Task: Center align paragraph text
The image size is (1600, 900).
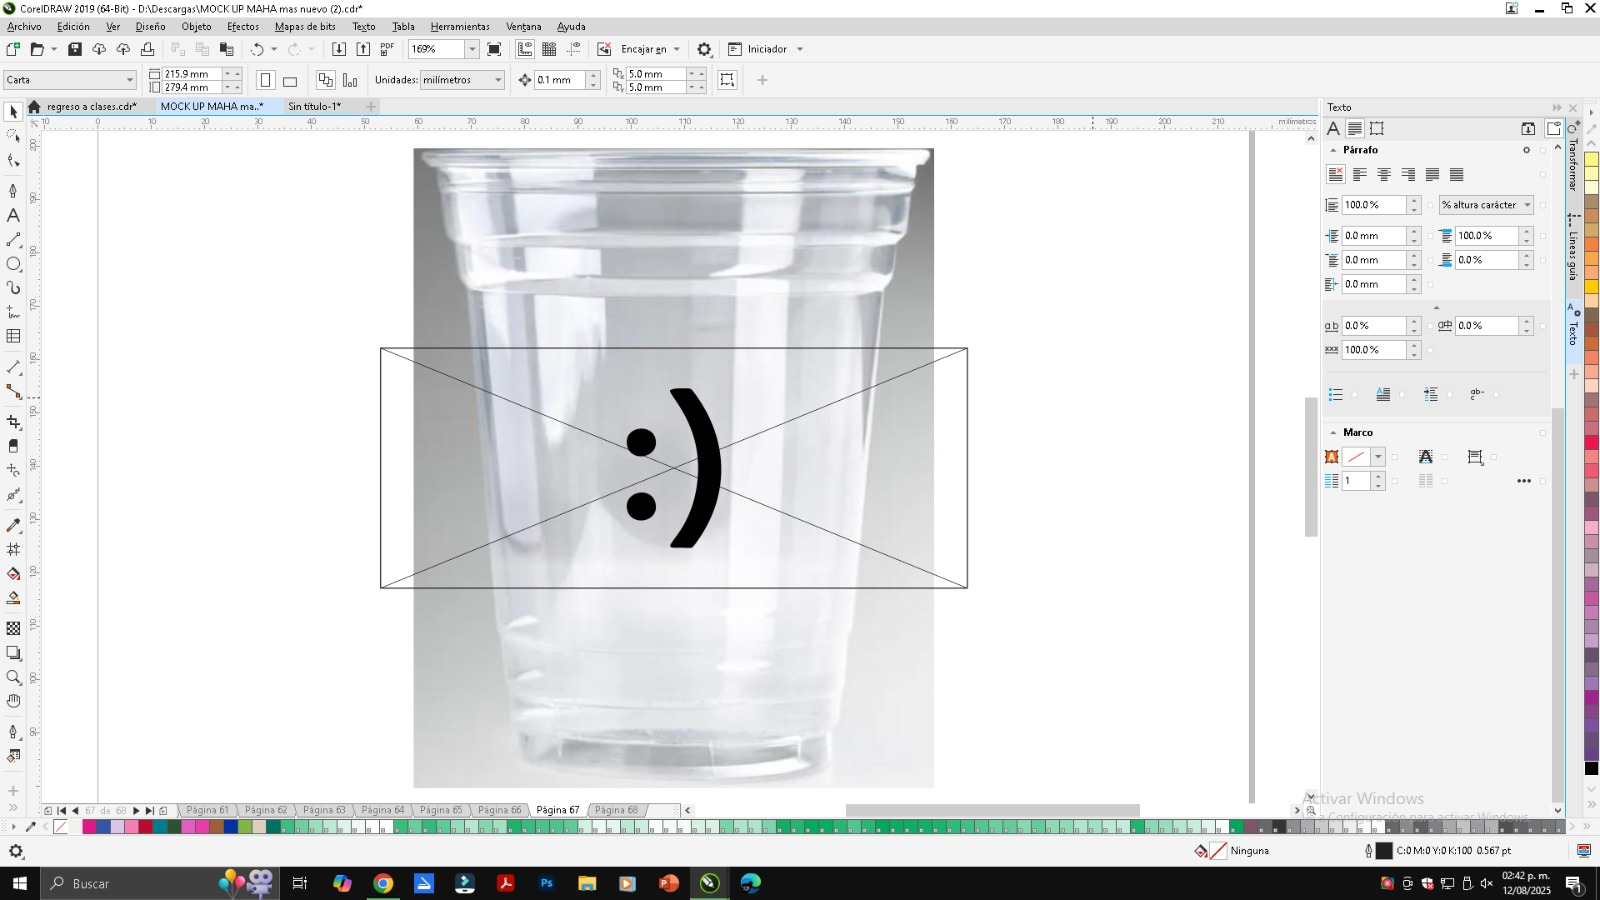Action: coord(1384,174)
